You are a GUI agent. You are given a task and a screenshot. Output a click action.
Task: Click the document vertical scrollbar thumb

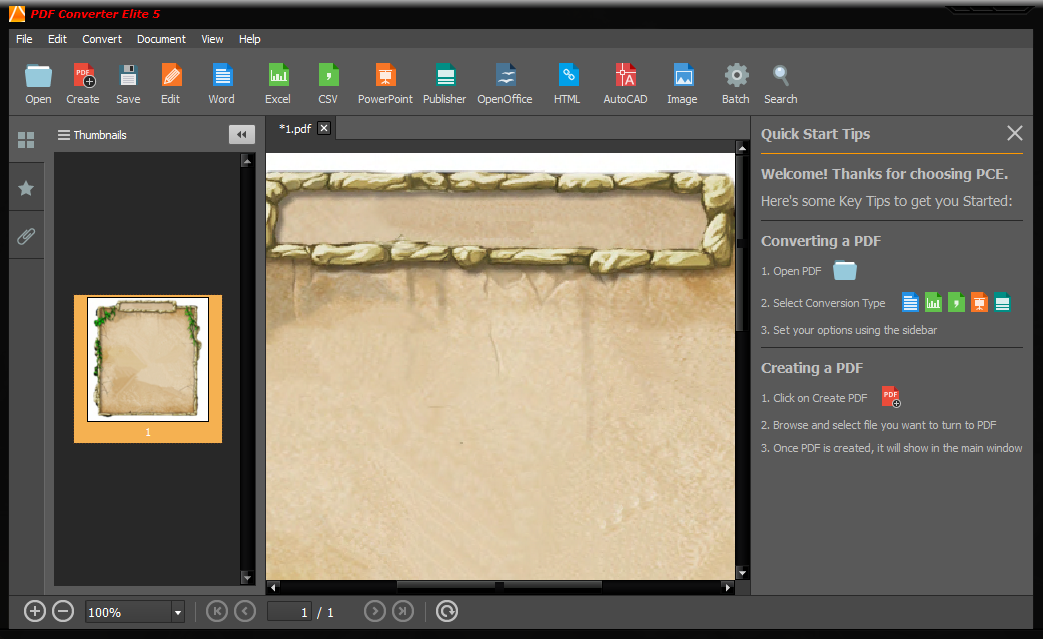(740, 243)
